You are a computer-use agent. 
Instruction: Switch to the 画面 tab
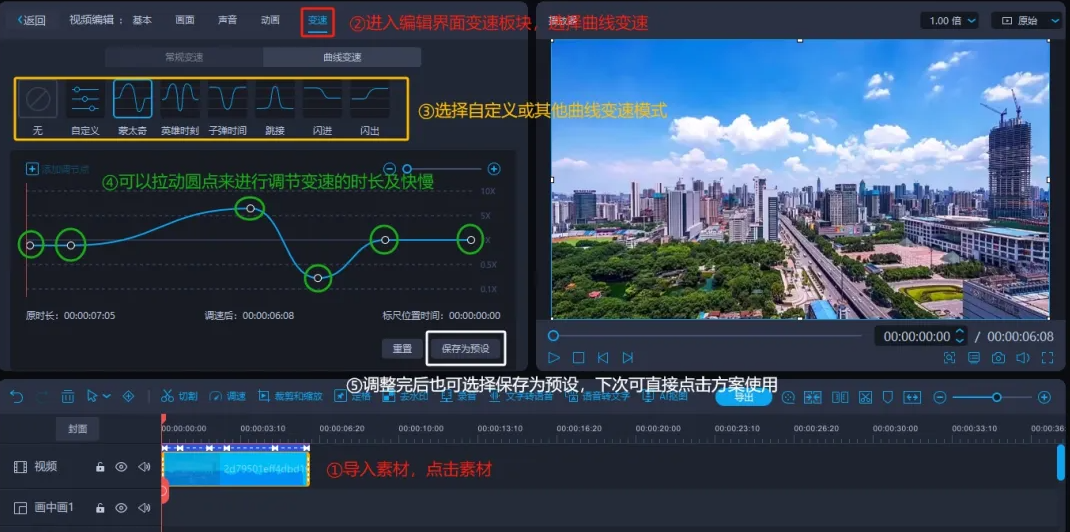[185, 20]
